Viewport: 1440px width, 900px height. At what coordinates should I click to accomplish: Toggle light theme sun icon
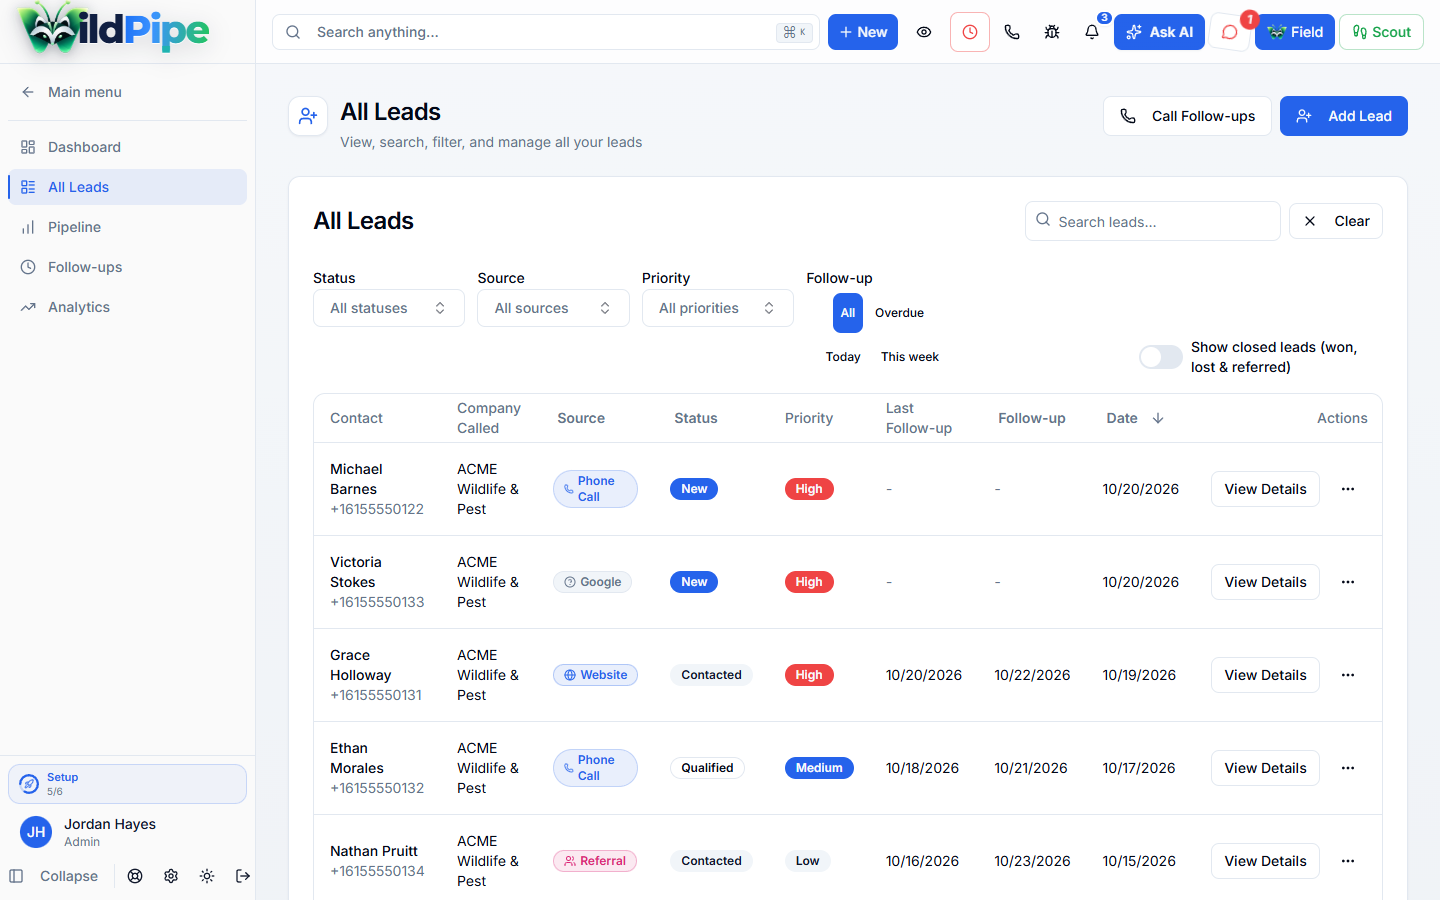[207, 876]
